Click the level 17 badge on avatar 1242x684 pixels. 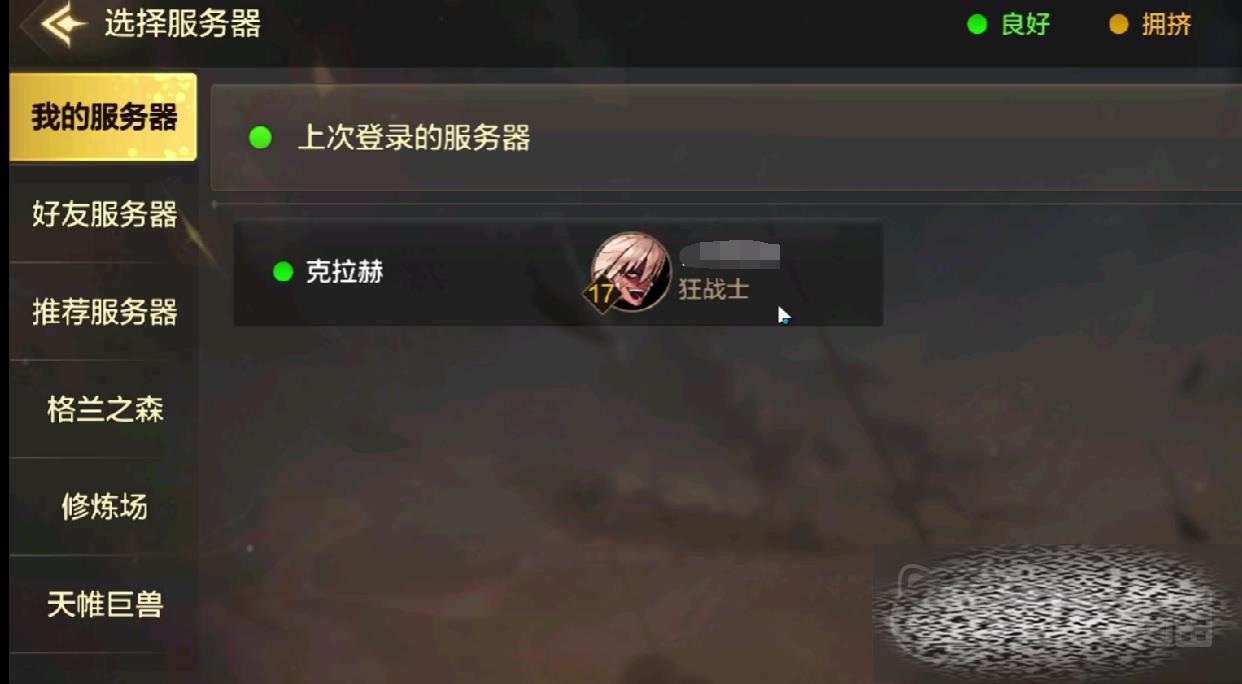[601, 294]
